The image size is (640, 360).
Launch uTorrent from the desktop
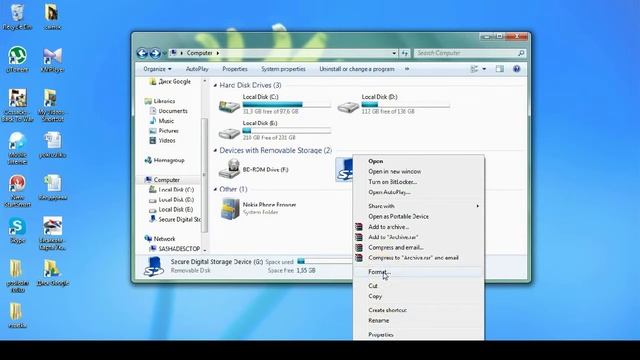(x=17, y=56)
